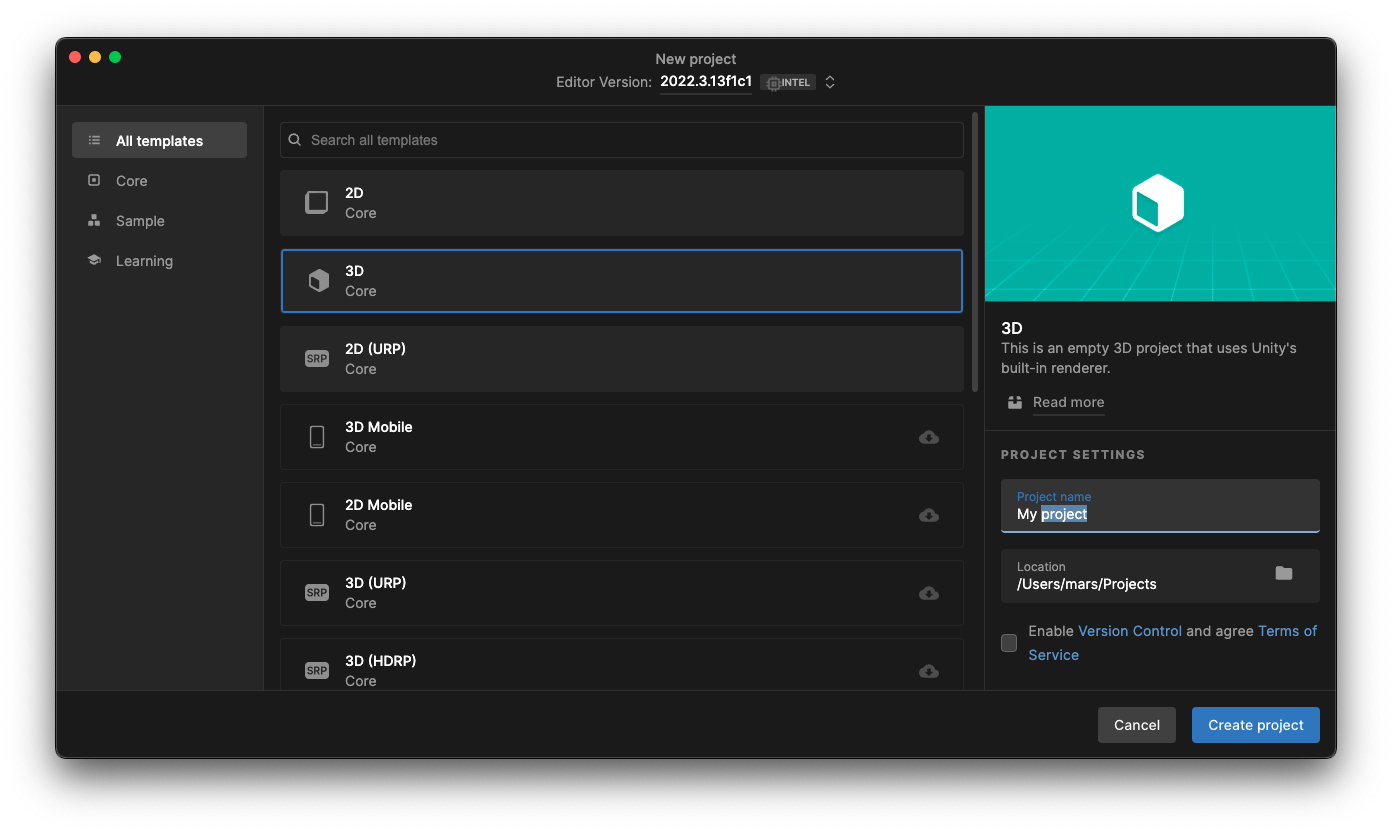Choose the 3D (HDRP) template row

pyautogui.click(x=622, y=665)
